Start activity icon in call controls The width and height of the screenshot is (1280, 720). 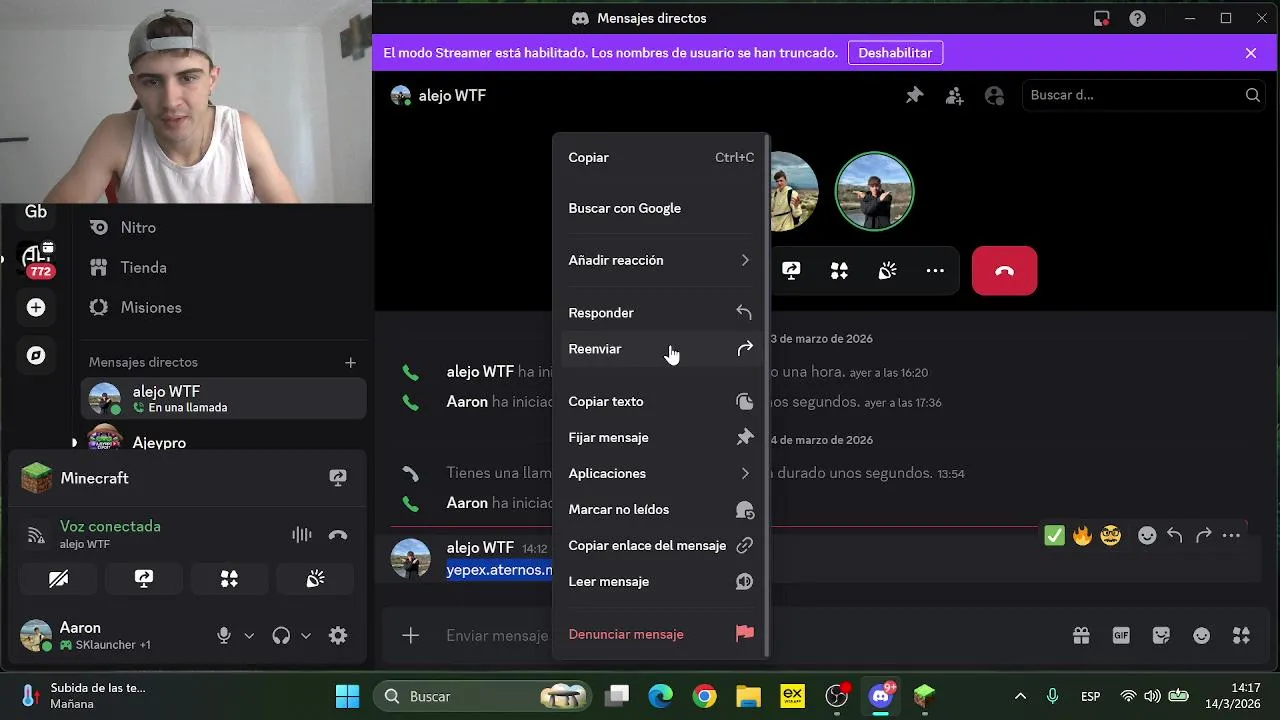pyautogui.click(x=839, y=271)
